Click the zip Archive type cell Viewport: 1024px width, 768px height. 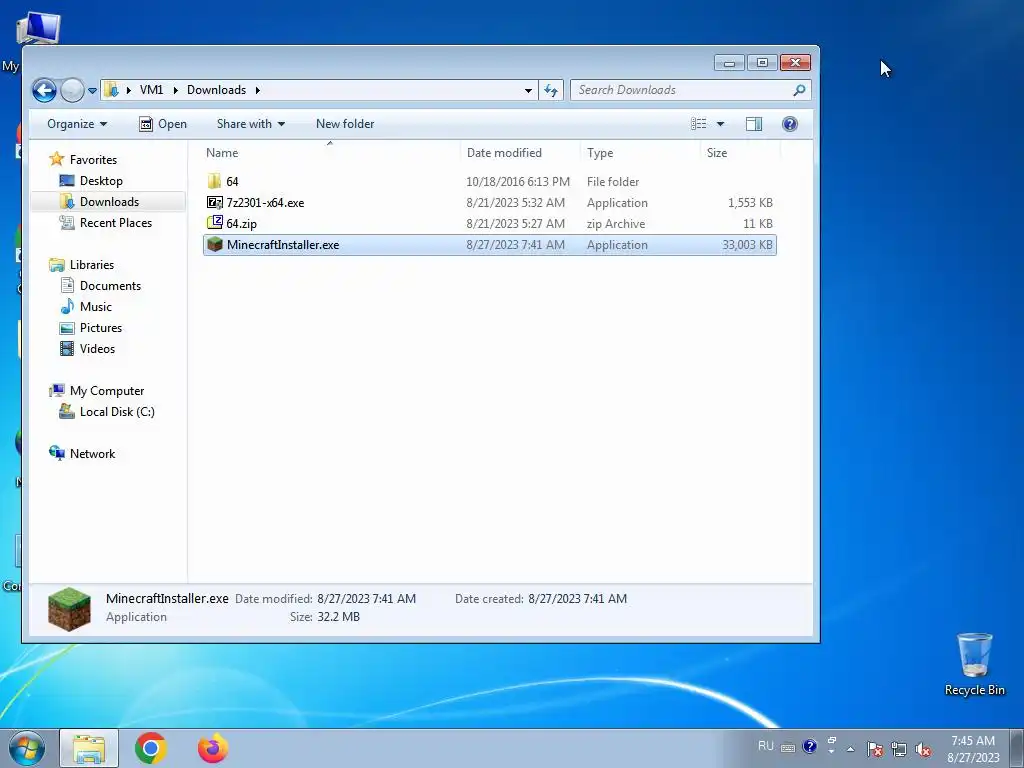(616, 224)
